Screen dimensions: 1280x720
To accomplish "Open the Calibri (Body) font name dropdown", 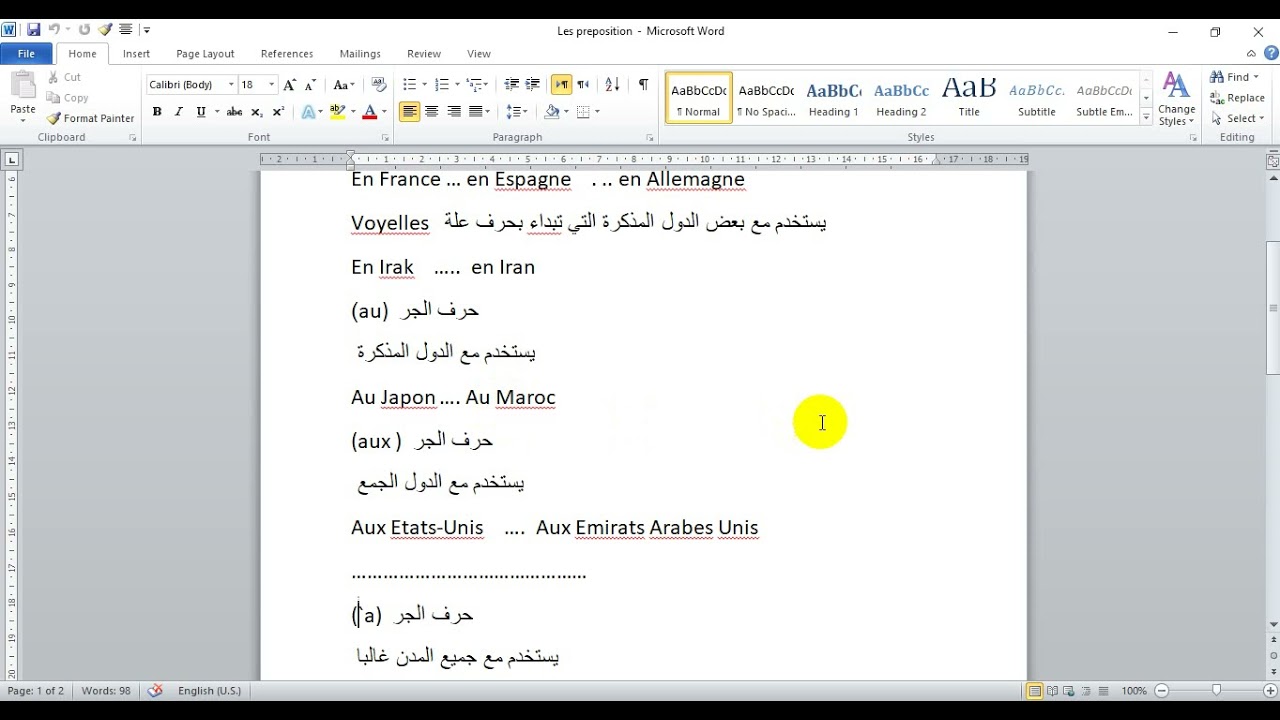I will [231, 85].
